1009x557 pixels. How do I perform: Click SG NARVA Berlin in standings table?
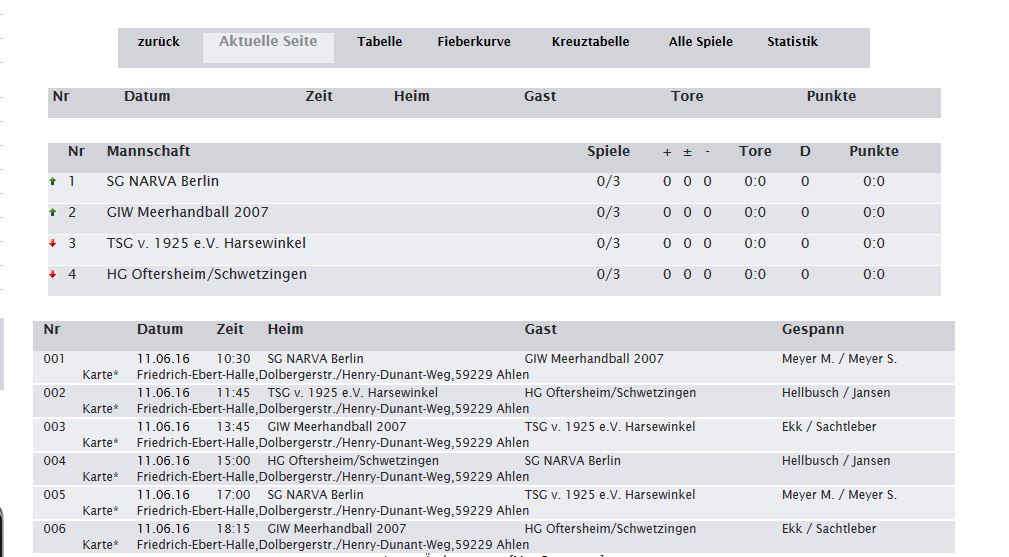(x=162, y=182)
